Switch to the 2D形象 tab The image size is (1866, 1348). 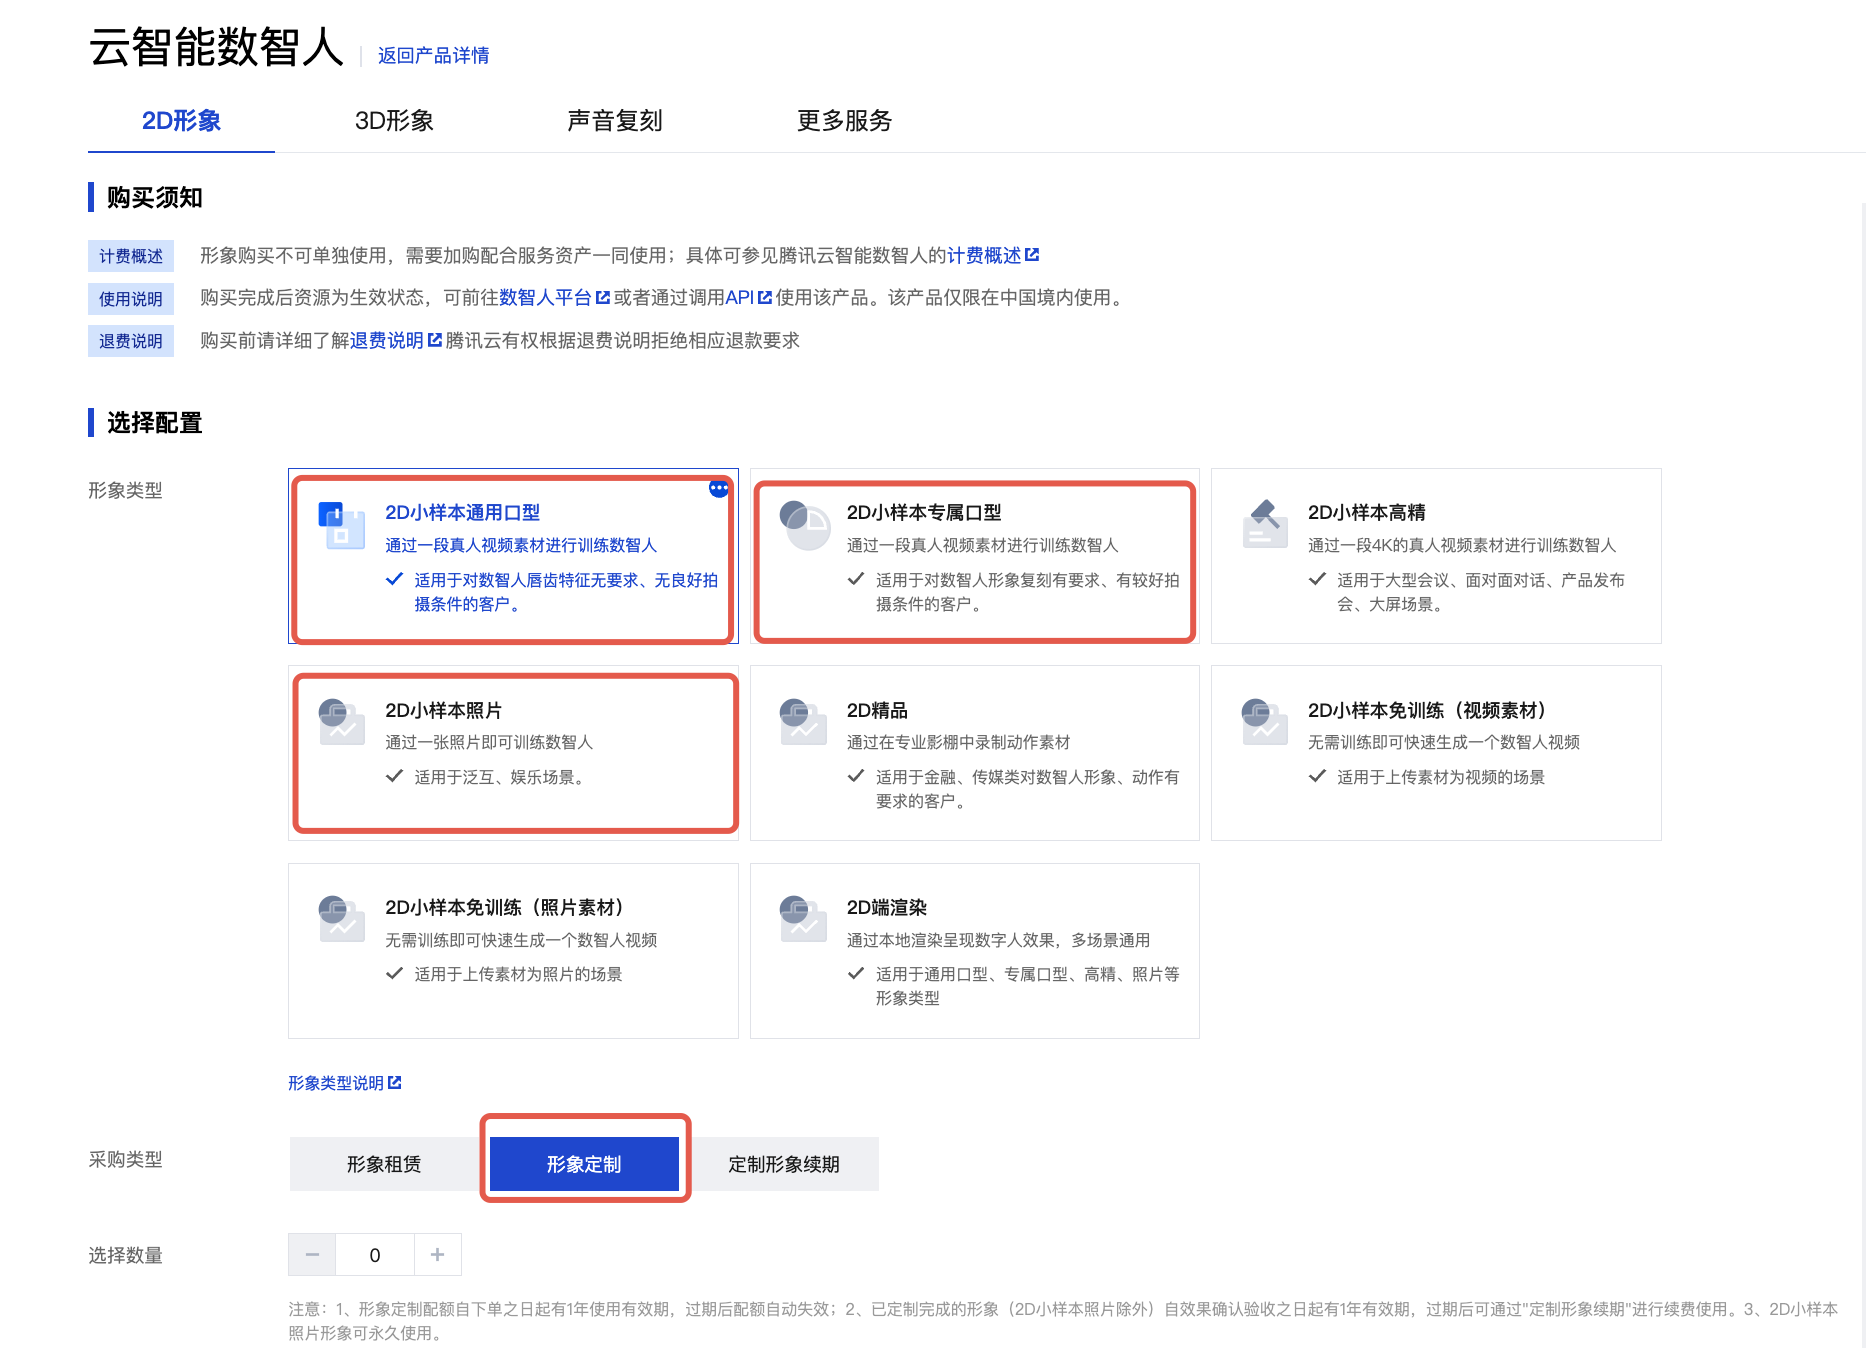click(181, 121)
